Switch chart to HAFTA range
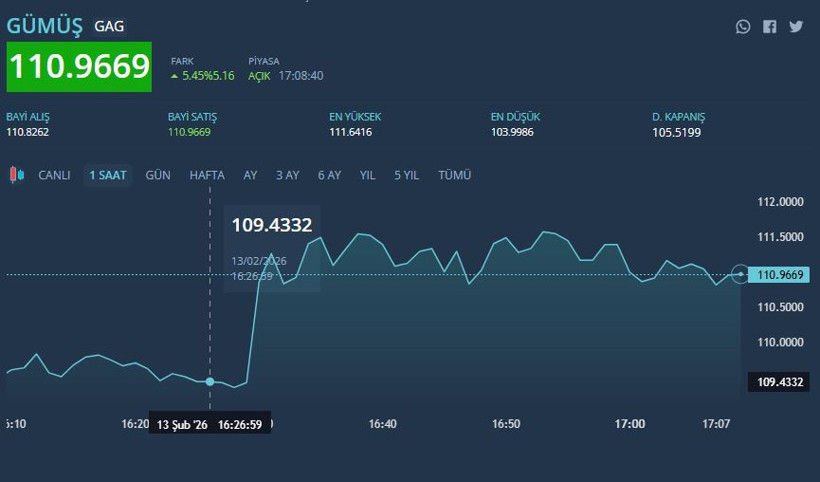The width and height of the screenshot is (820, 482). point(207,175)
